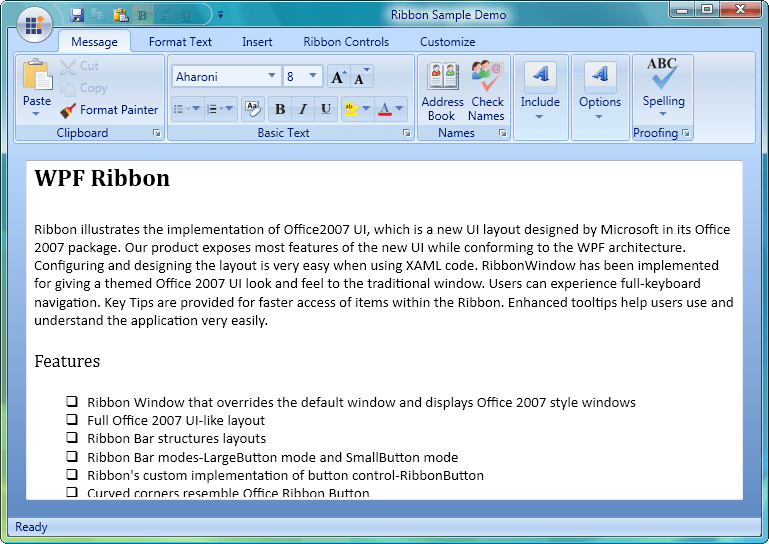
Task: Open the numbered list style dropdown
Action: pyautogui.click(x=229, y=108)
